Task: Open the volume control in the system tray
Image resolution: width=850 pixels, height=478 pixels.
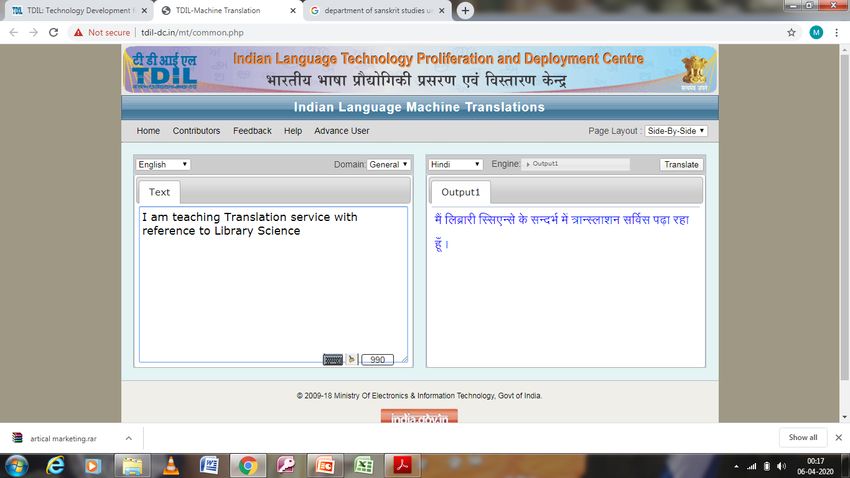Action: pyautogui.click(x=781, y=466)
